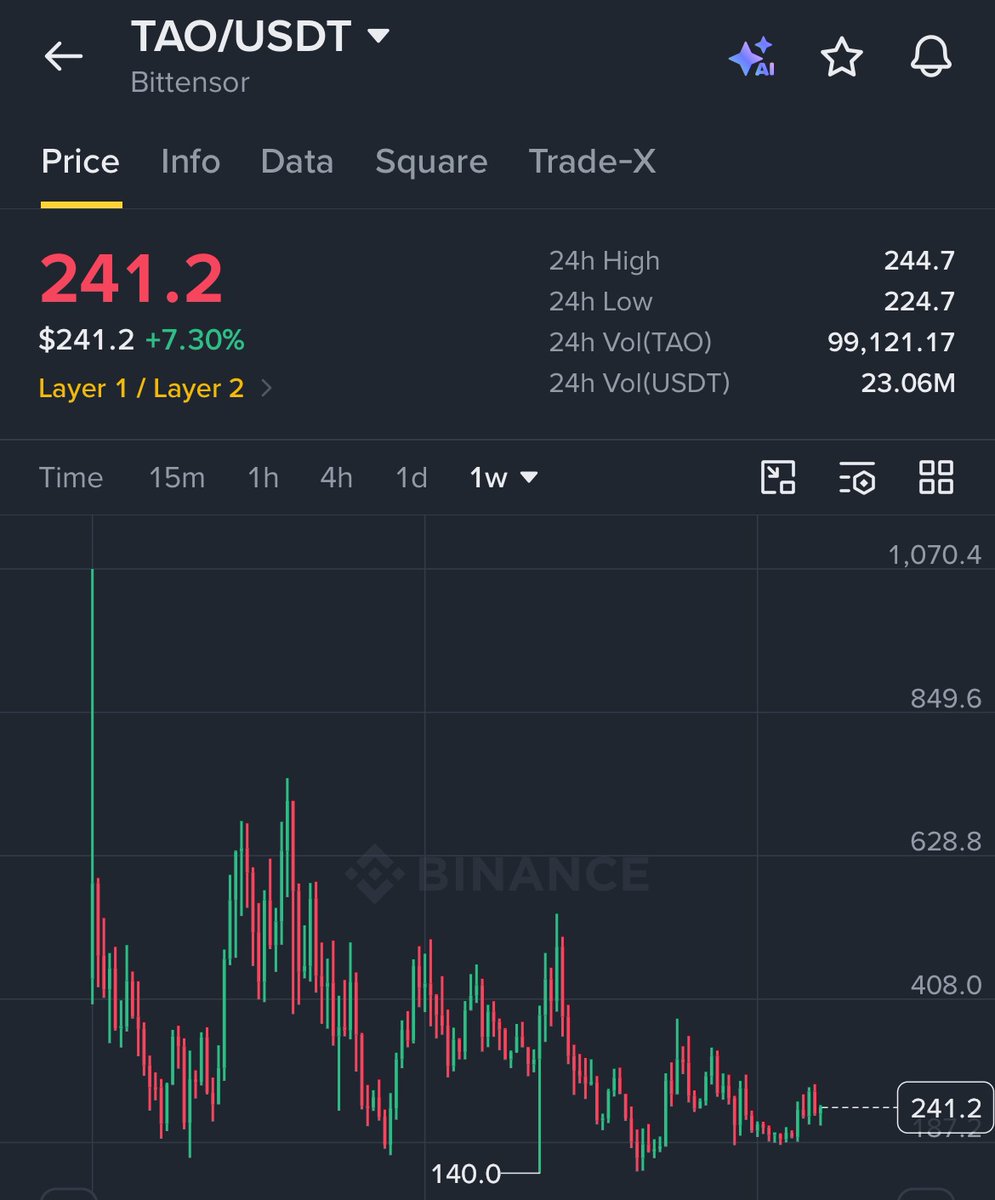Click the 849.6 price axis label
995x1200 pixels.
[946, 698]
